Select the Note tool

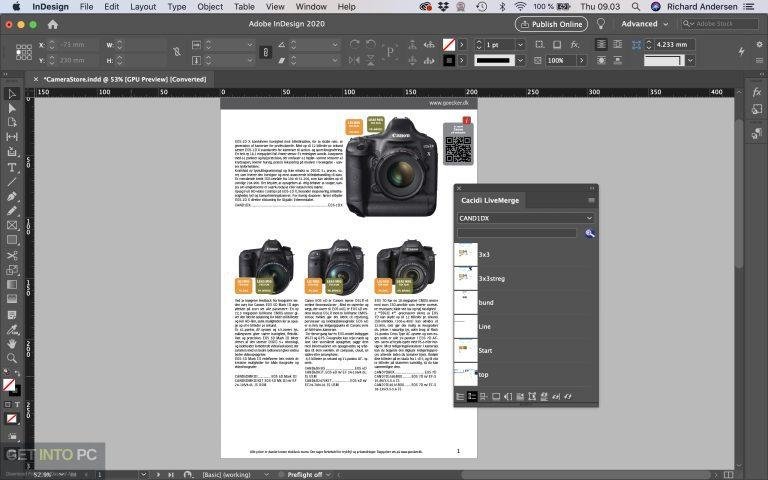(x=12, y=314)
